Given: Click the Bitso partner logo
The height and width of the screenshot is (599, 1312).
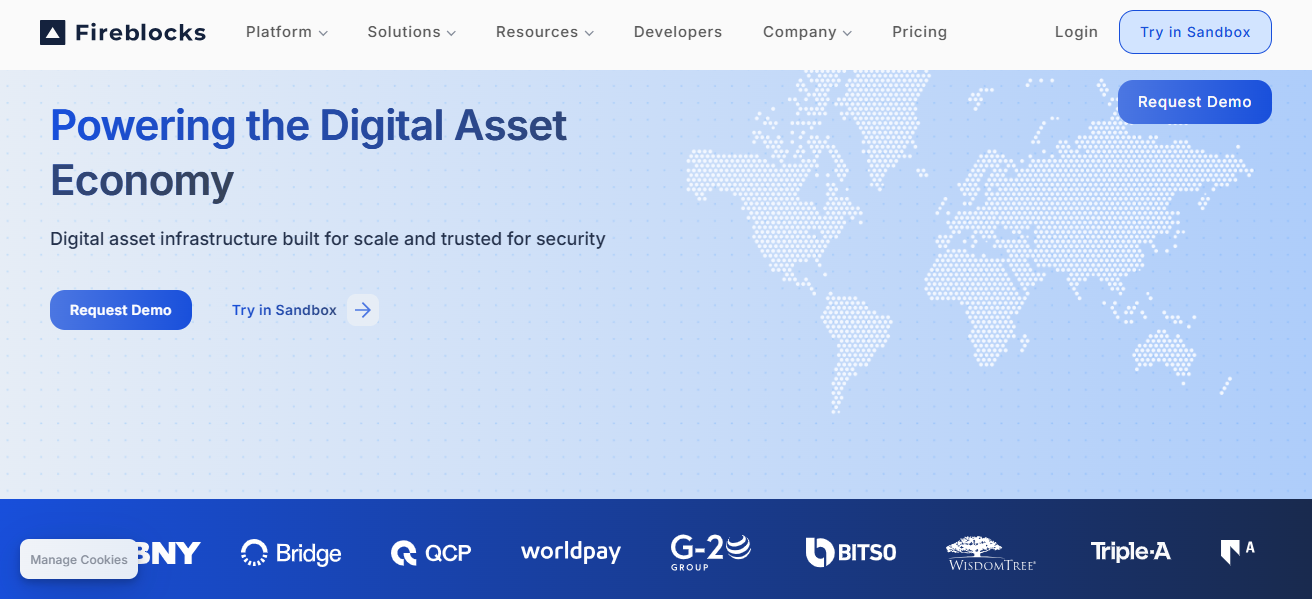Looking at the screenshot, I should click(851, 552).
